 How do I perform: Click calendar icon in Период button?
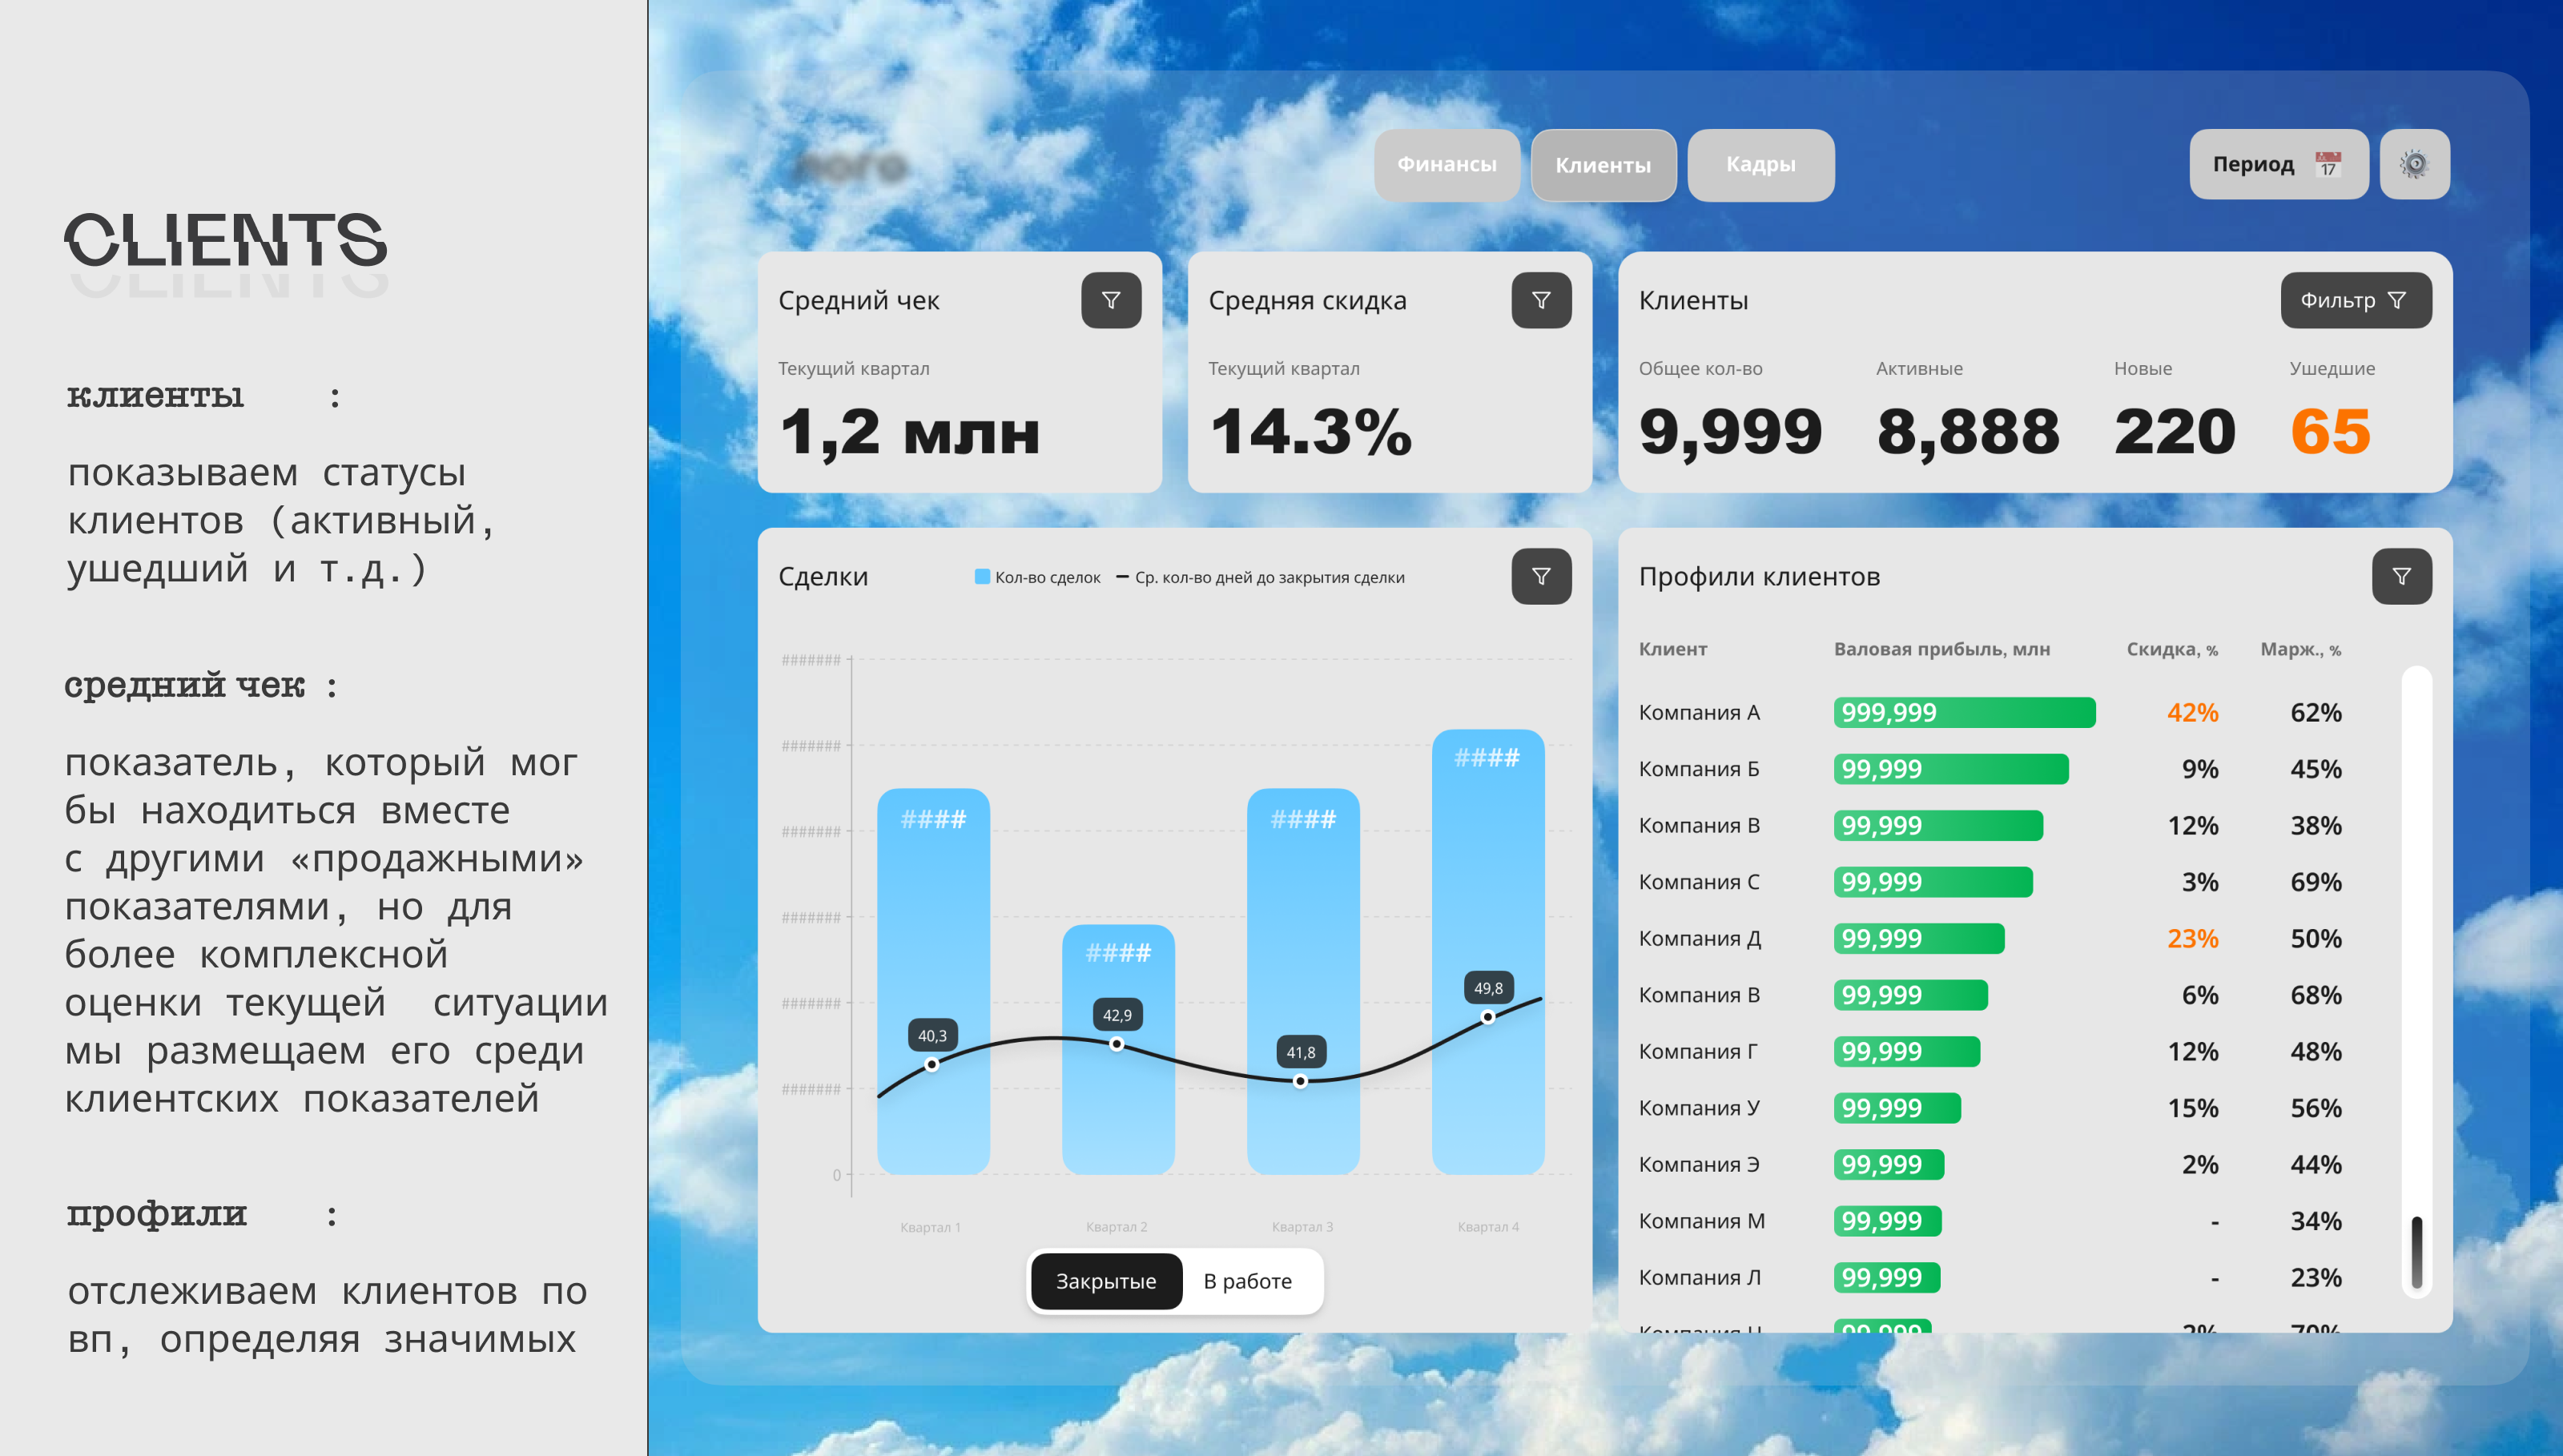tap(2328, 164)
